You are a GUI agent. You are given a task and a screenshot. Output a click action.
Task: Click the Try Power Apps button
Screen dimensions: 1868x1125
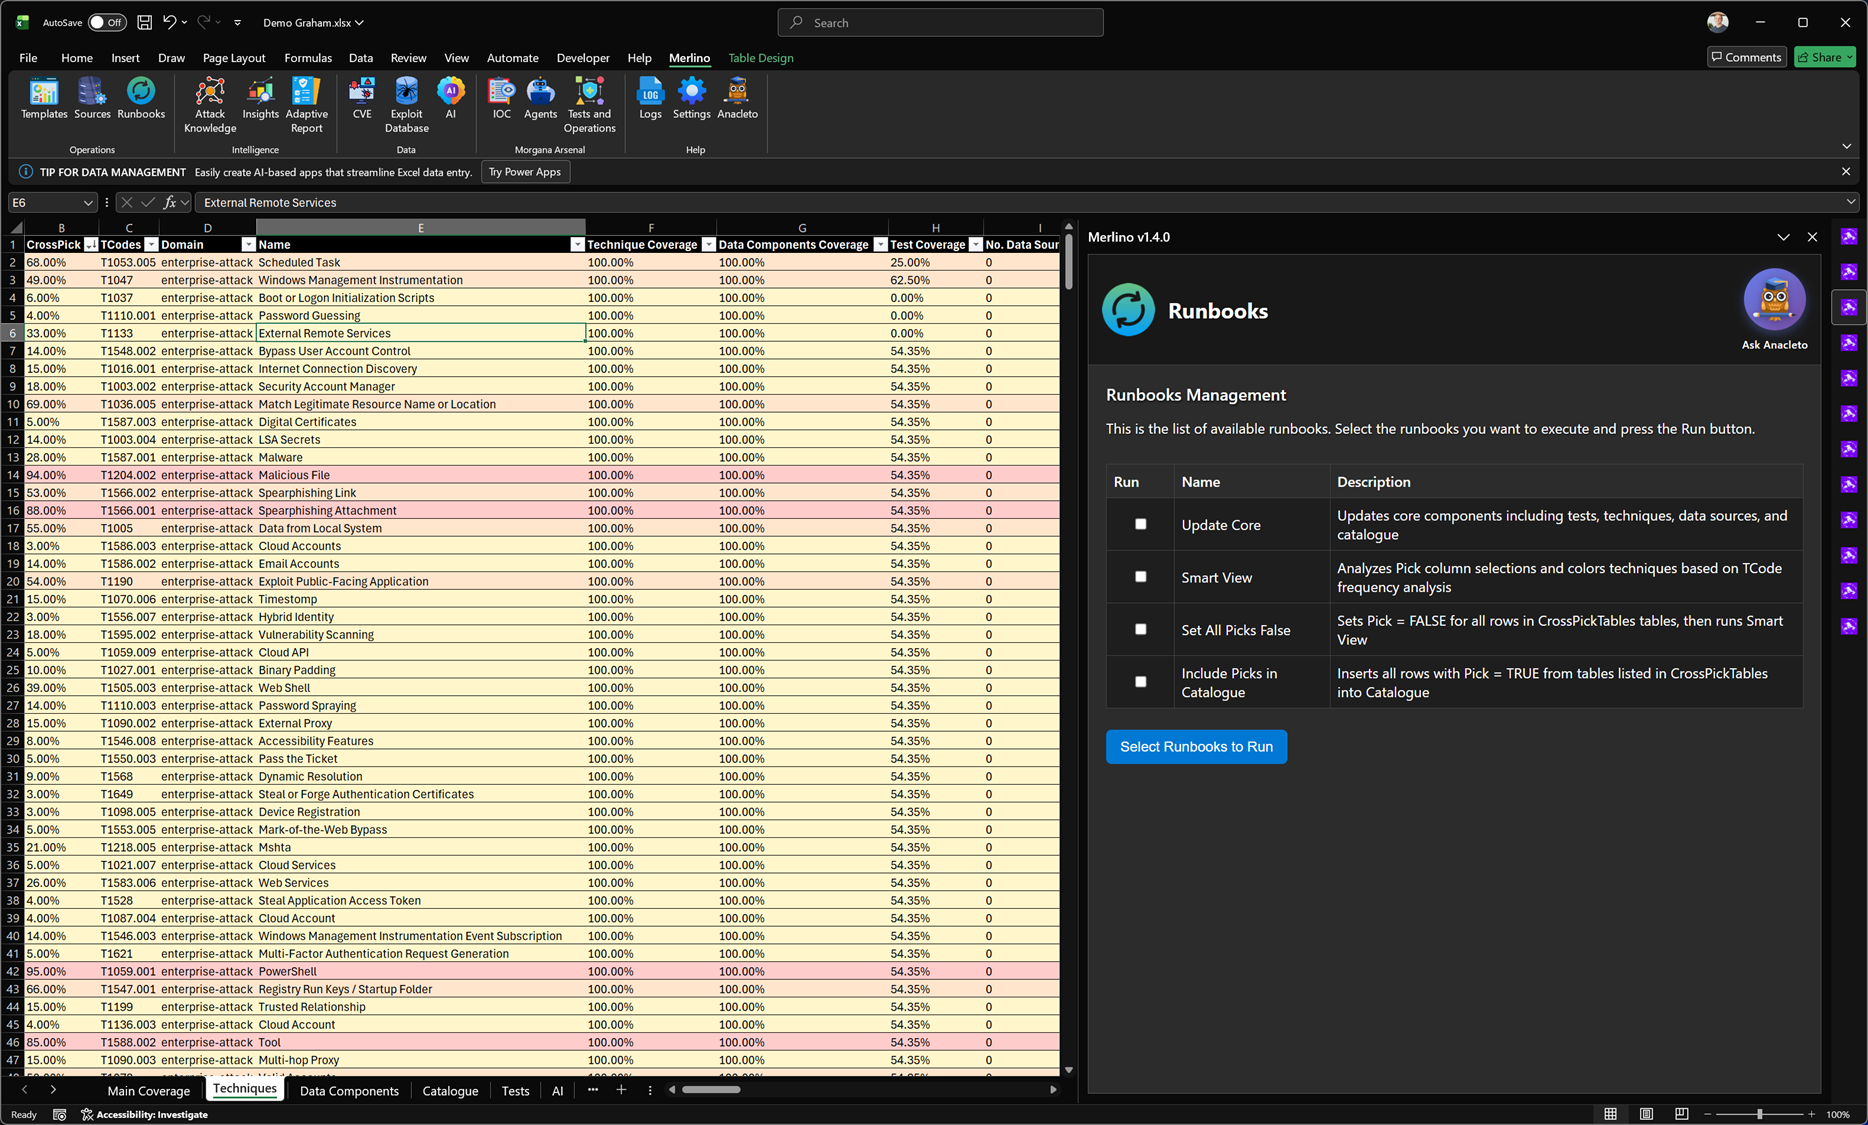[524, 172]
